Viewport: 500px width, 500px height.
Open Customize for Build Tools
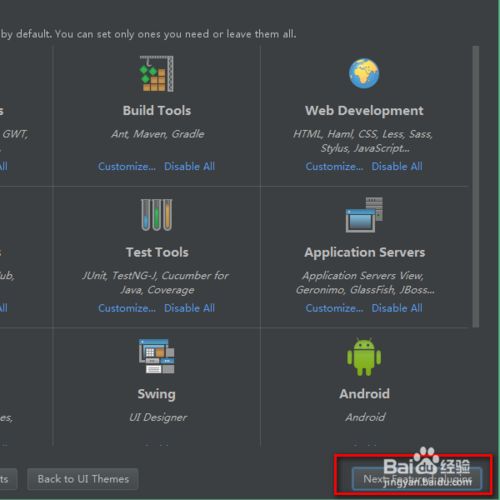click(x=127, y=166)
